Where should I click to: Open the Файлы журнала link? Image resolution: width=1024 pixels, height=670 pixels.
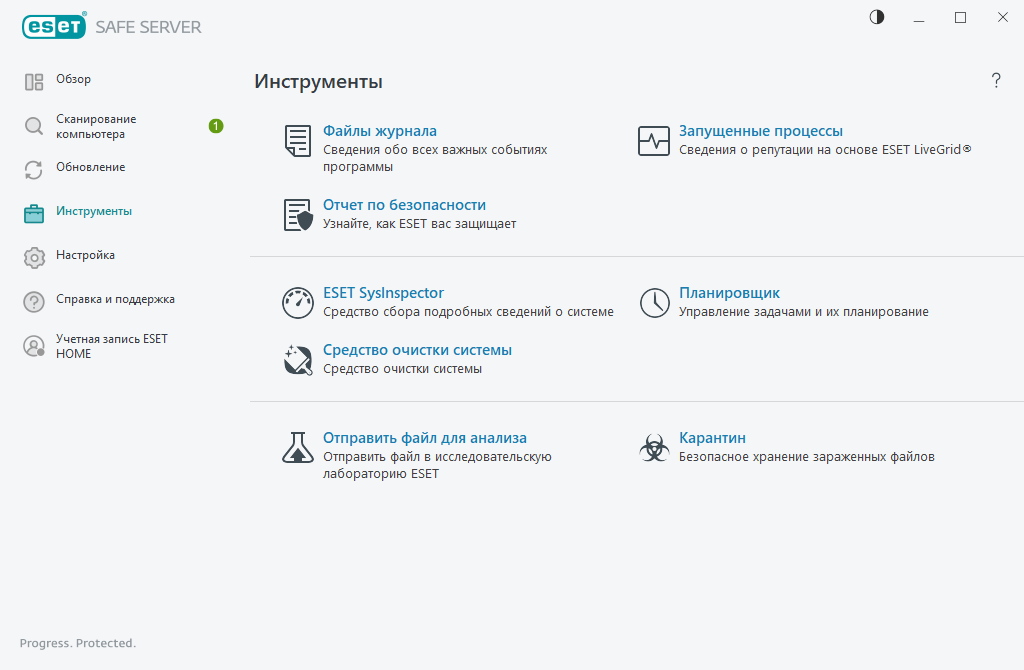(379, 131)
